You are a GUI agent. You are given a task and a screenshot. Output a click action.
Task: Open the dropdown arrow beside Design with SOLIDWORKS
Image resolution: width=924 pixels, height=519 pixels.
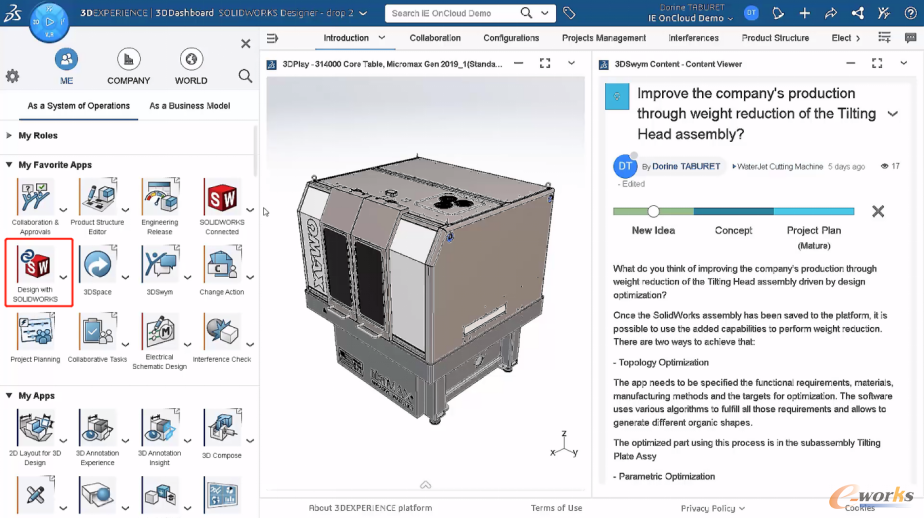click(63, 277)
